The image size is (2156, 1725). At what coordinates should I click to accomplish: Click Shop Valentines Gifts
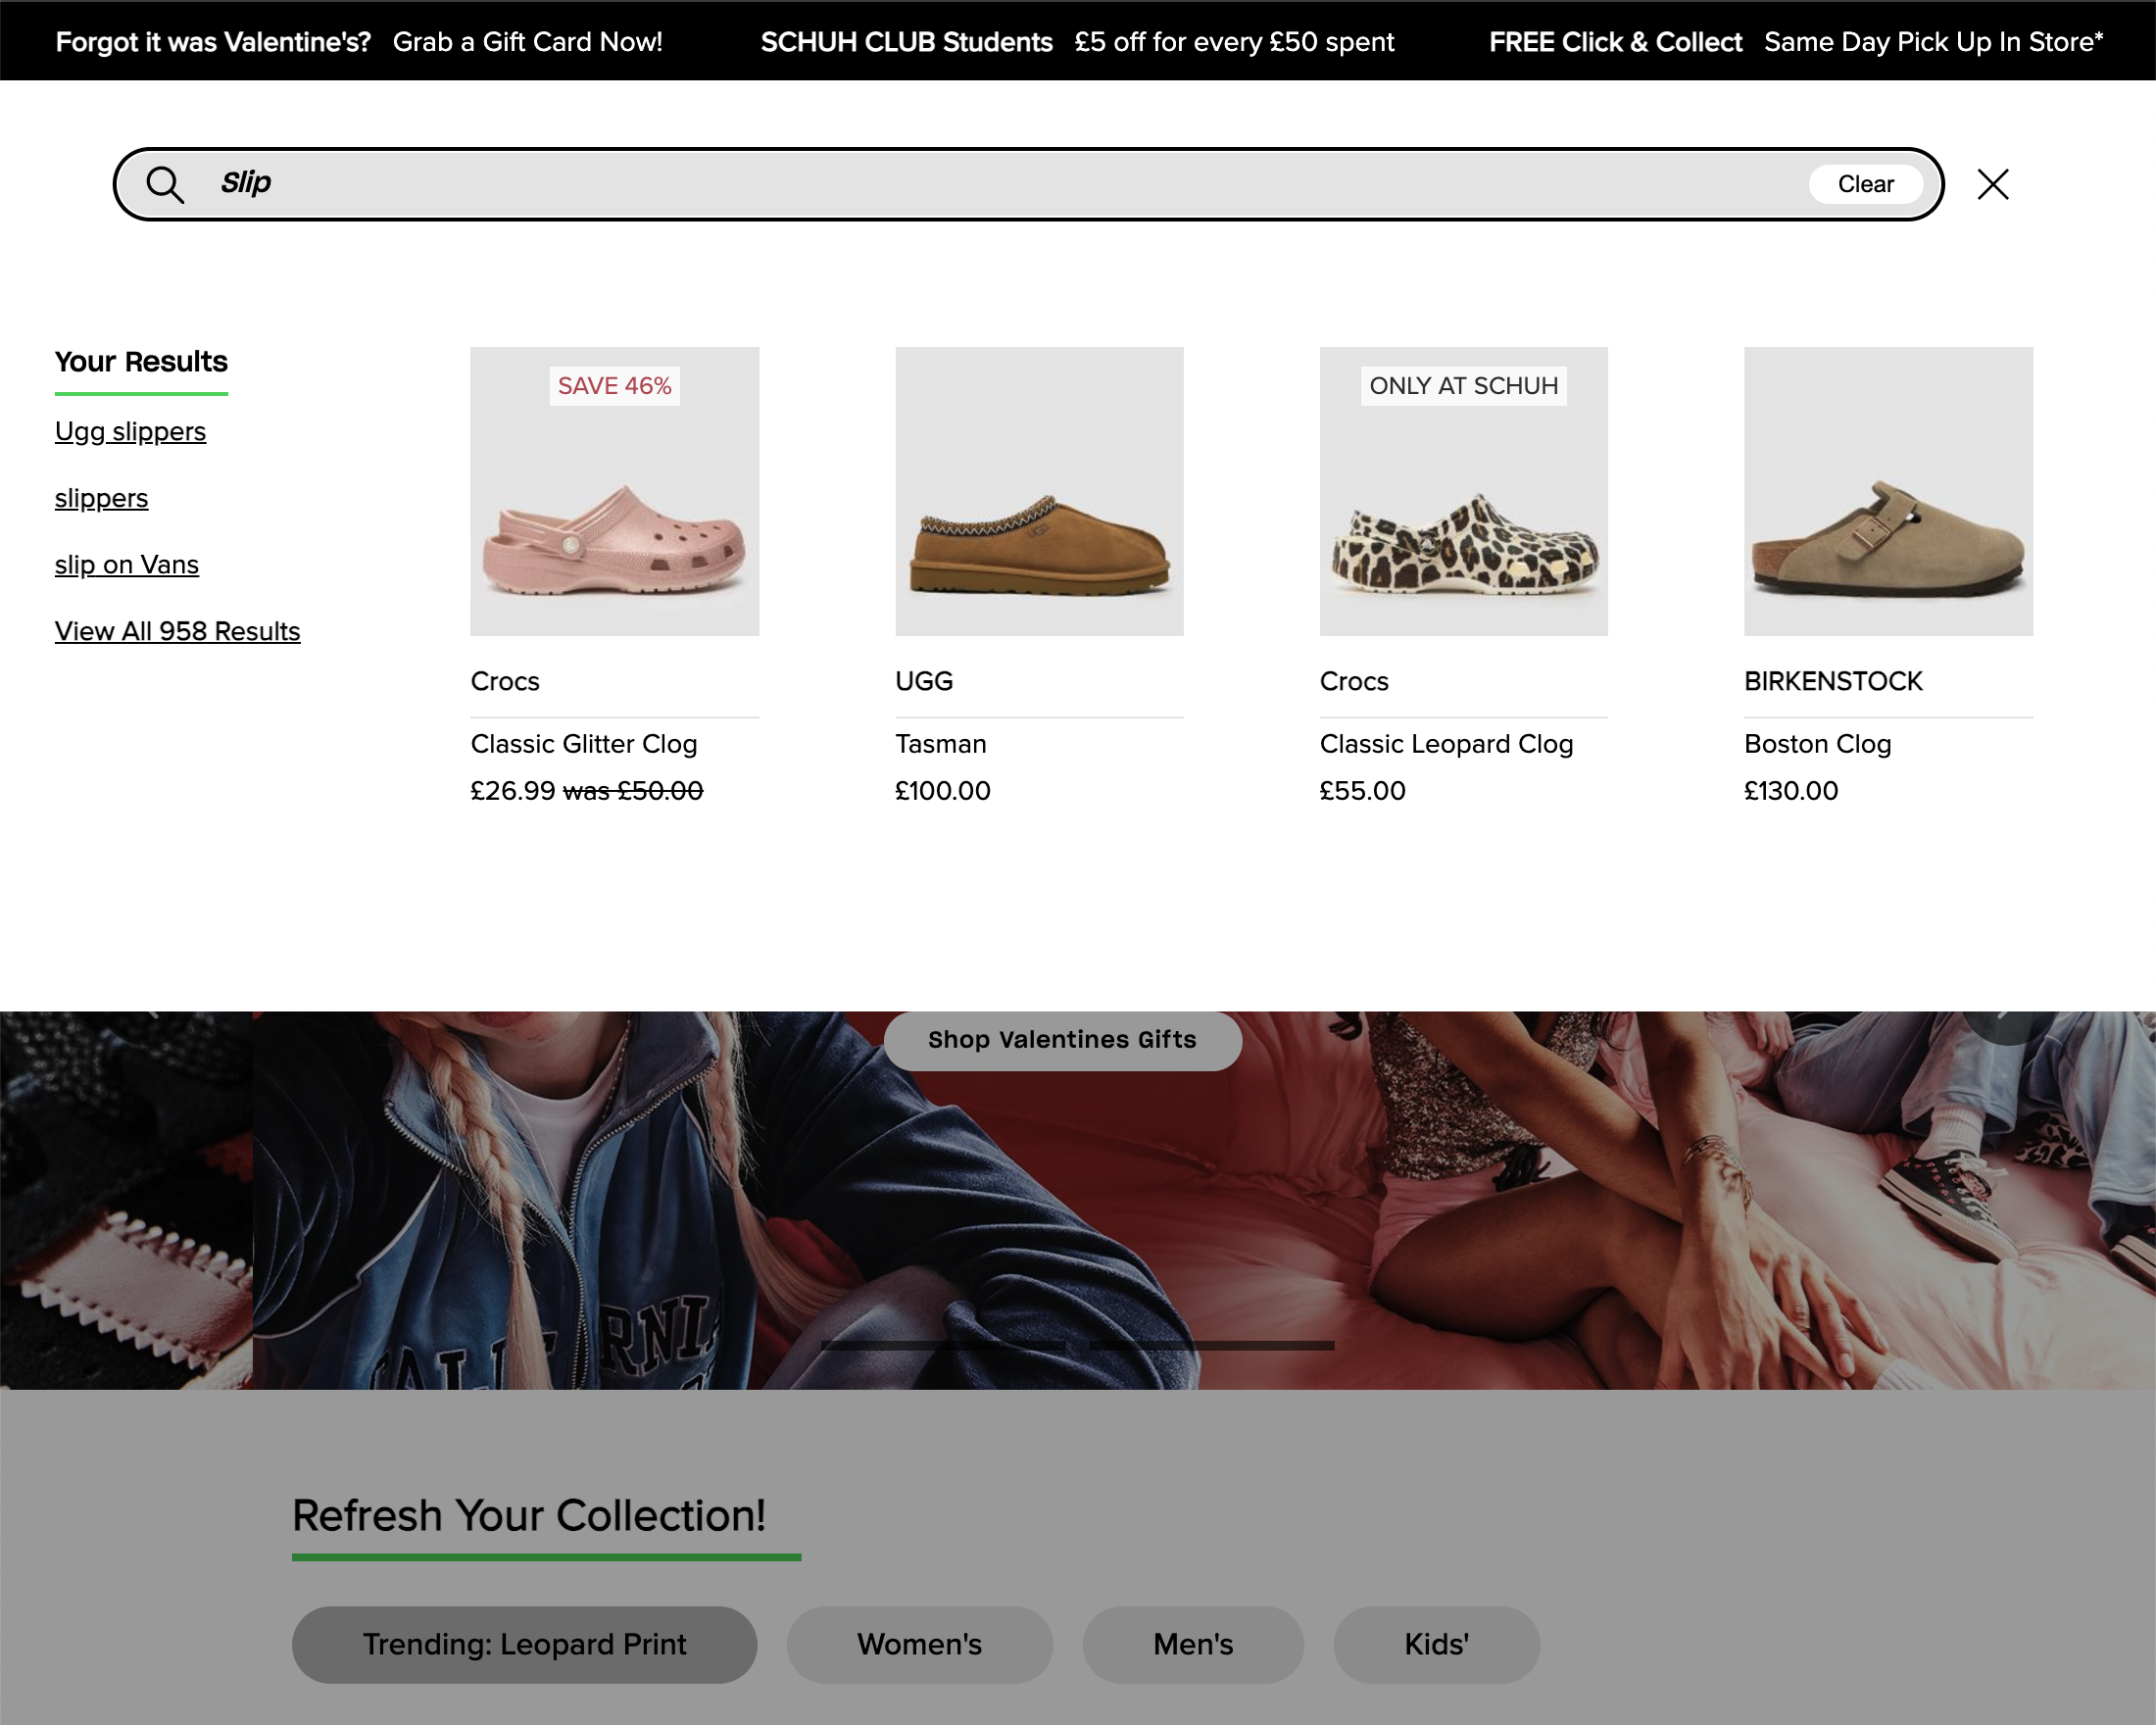(x=1061, y=1040)
